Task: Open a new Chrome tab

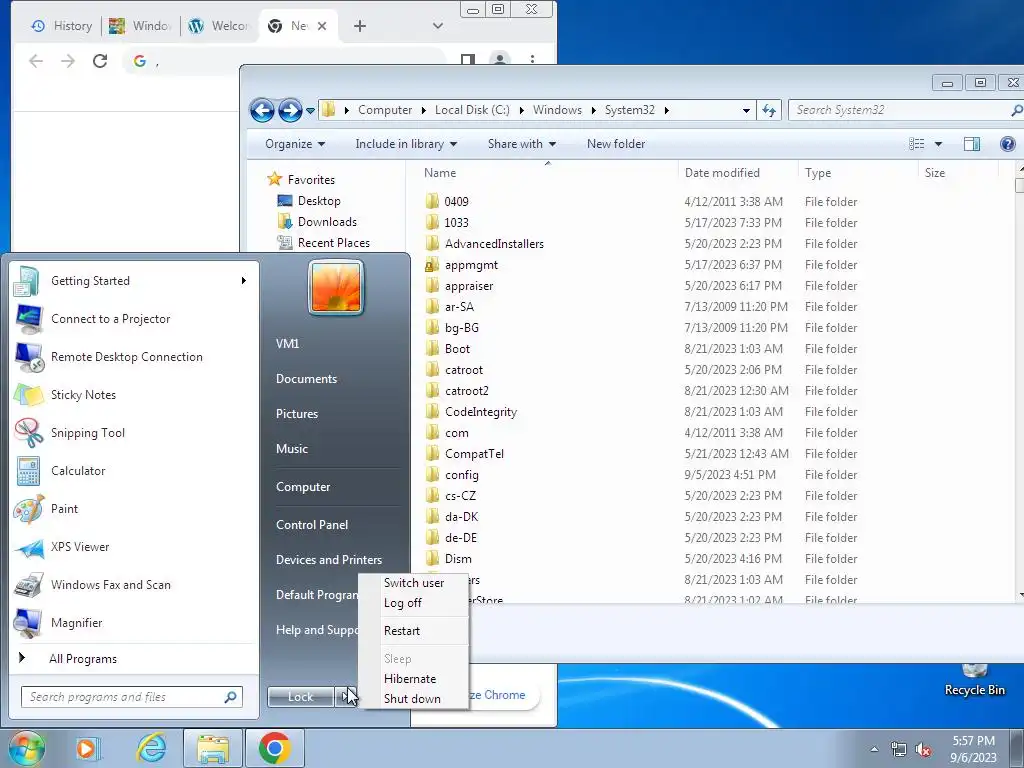Action: (359, 26)
